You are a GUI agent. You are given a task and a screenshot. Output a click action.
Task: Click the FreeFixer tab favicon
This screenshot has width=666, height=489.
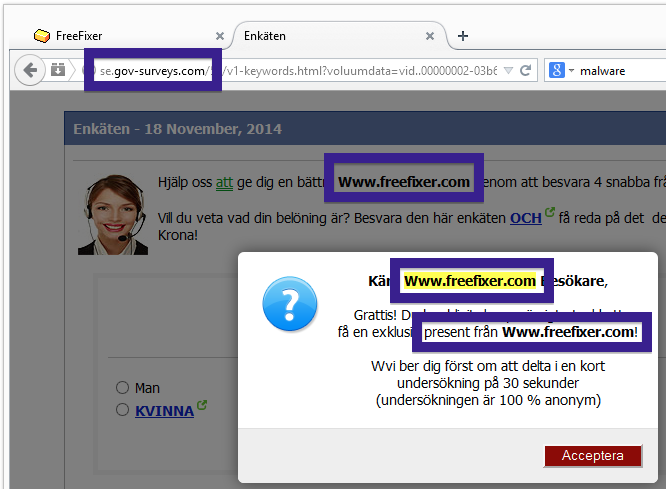[x=42, y=36]
